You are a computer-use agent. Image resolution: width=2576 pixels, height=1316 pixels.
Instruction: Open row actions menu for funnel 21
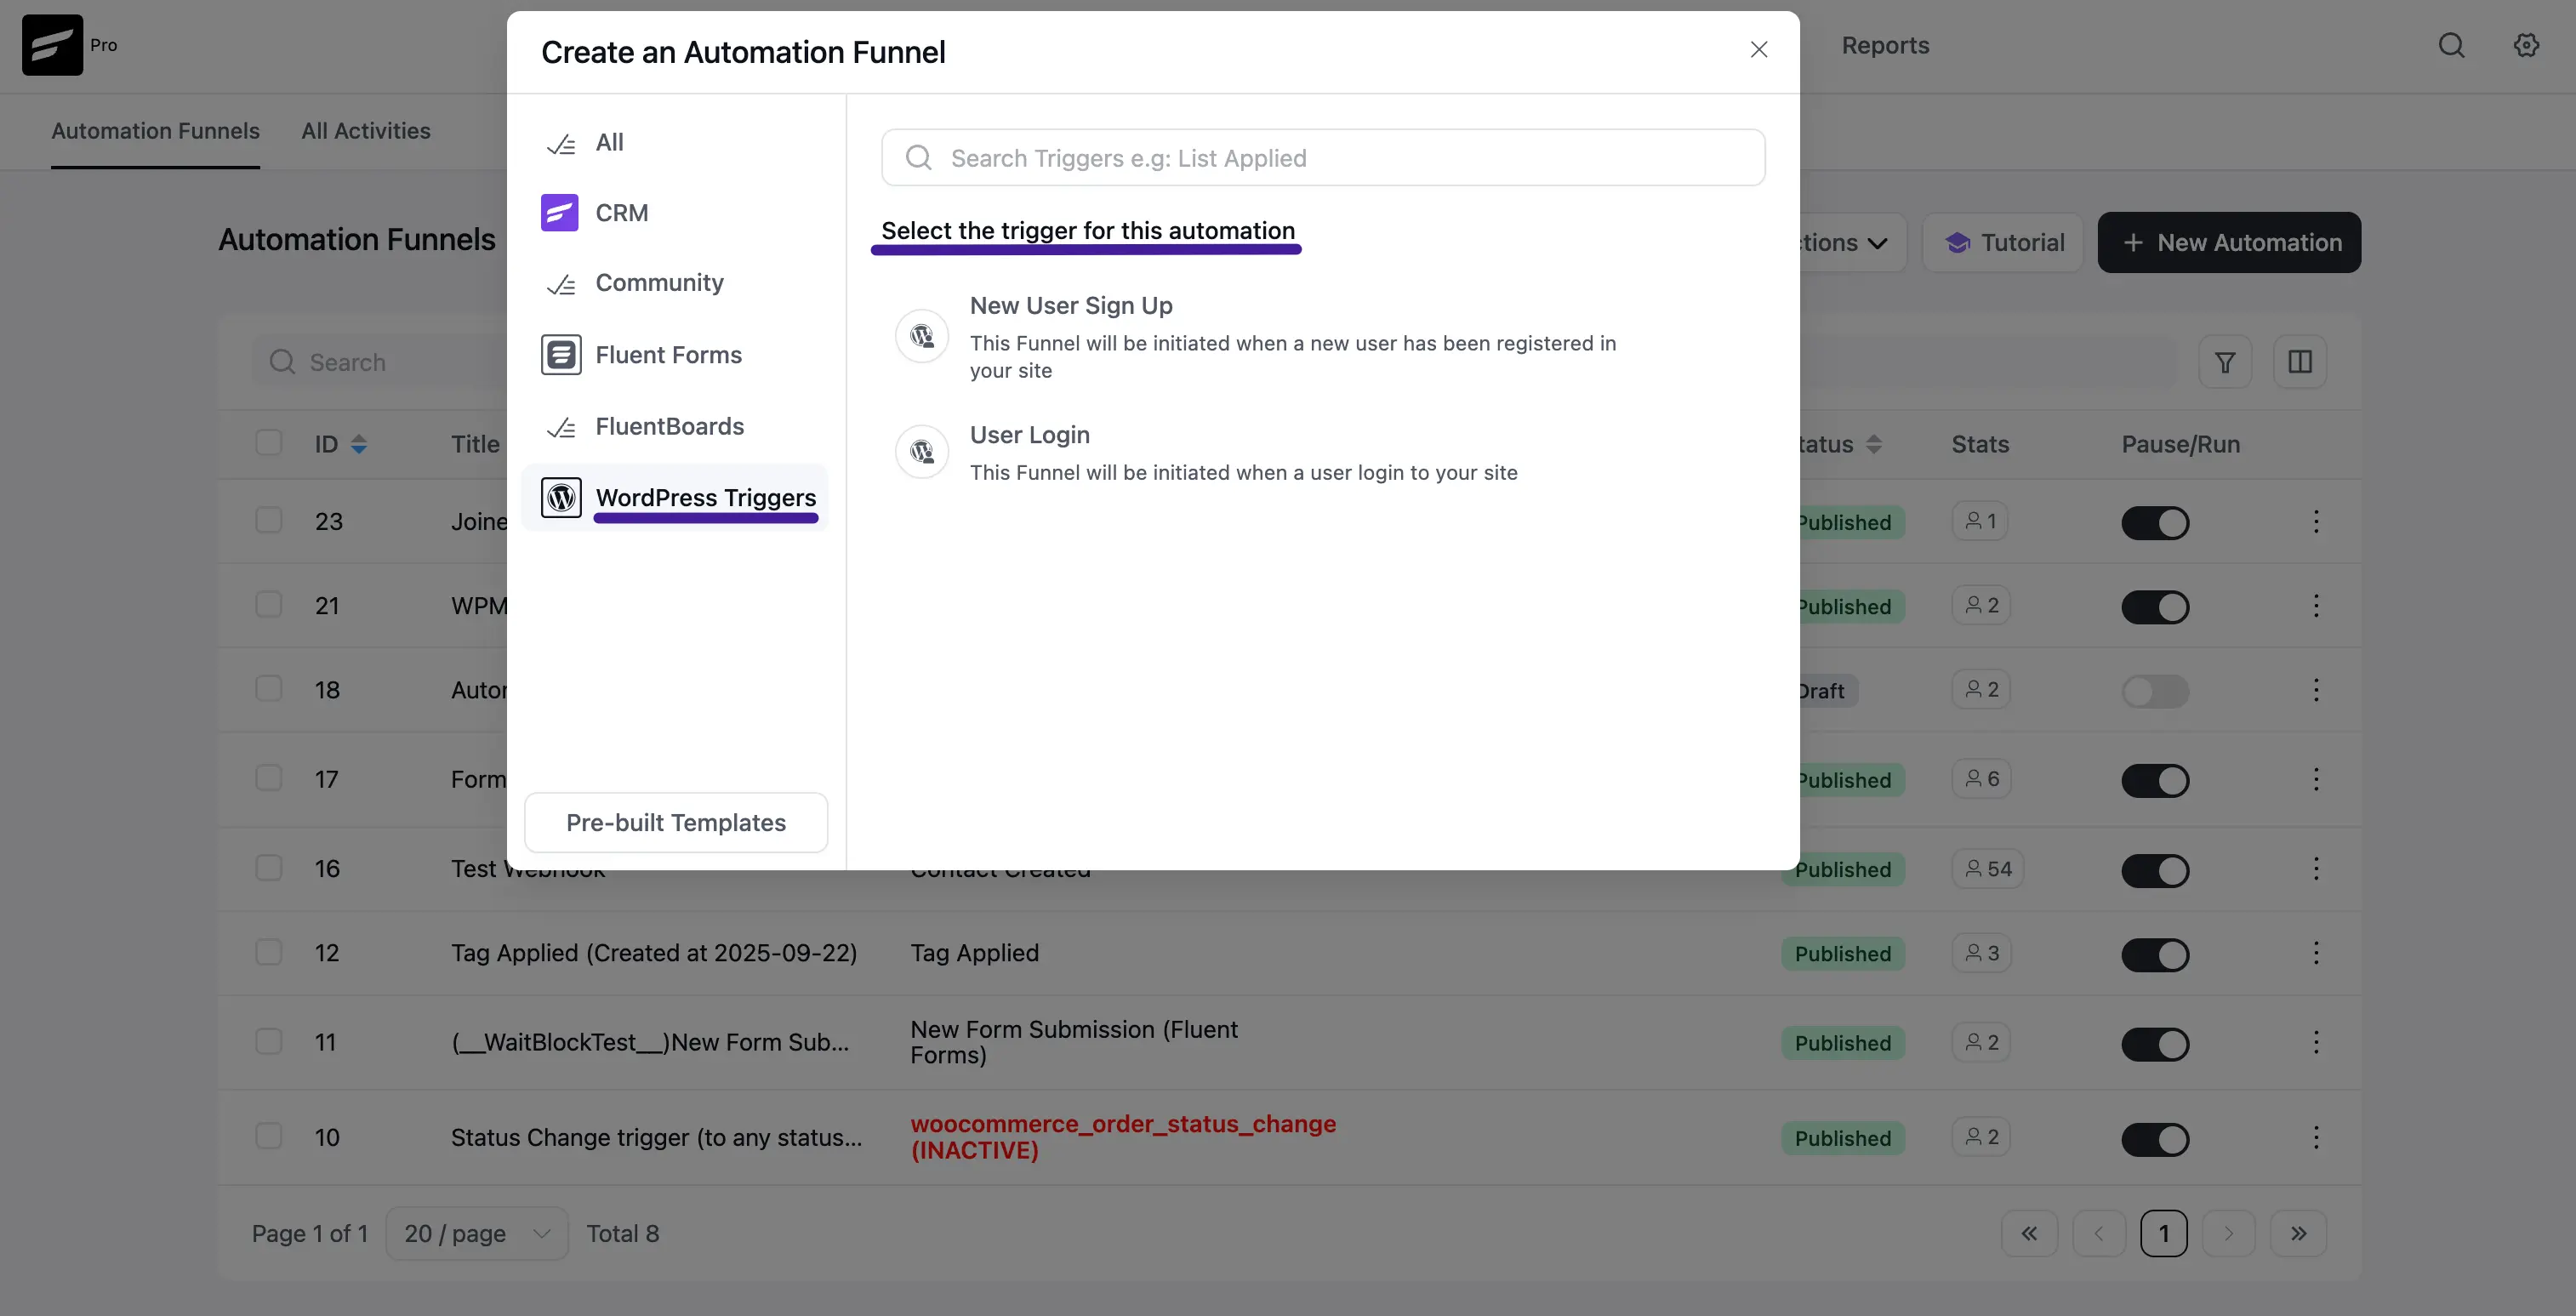(2316, 605)
